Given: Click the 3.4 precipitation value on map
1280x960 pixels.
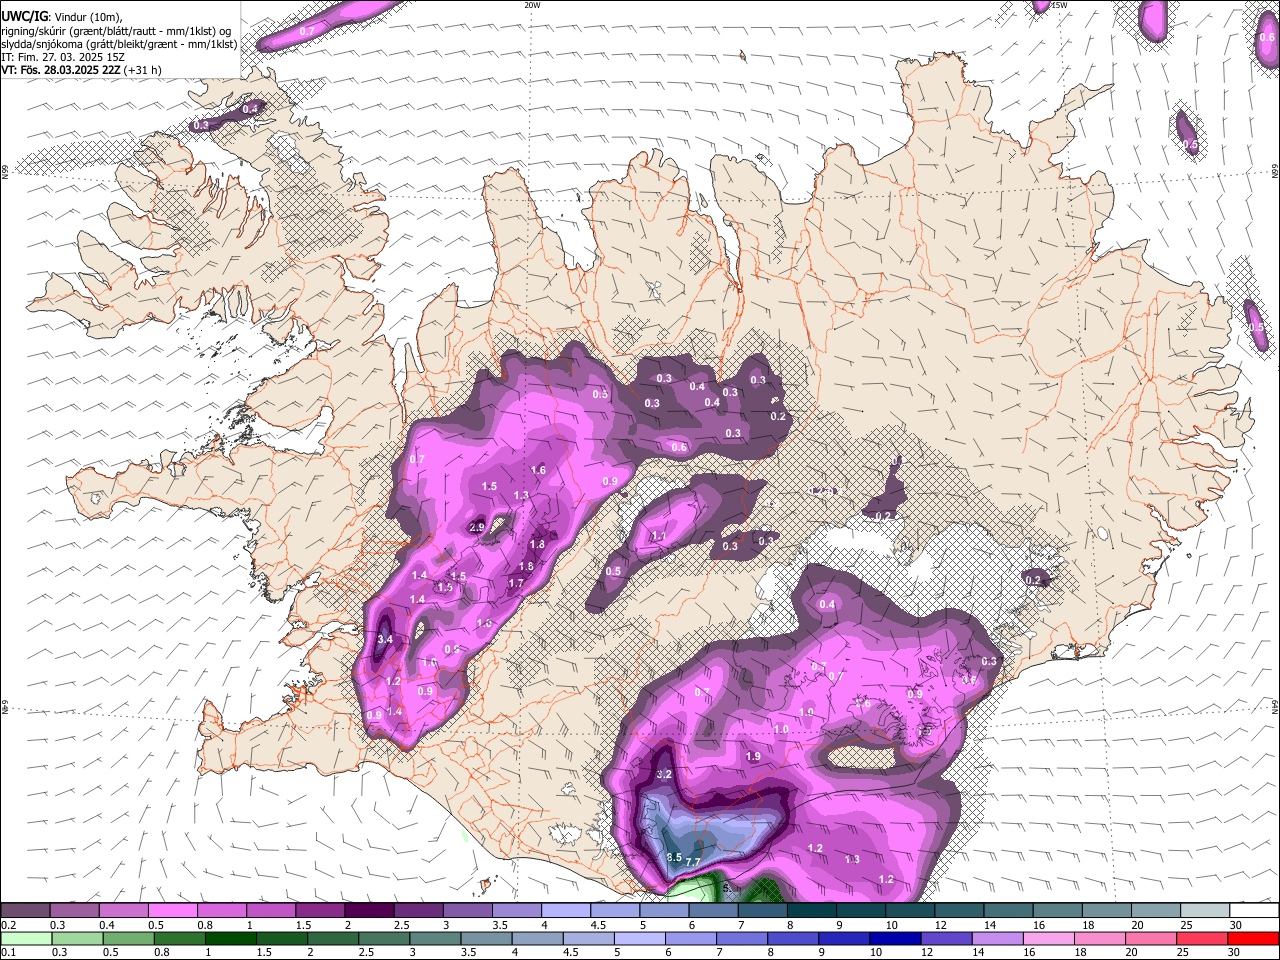Looking at the screenshot, I should click(x=385, y=639).
